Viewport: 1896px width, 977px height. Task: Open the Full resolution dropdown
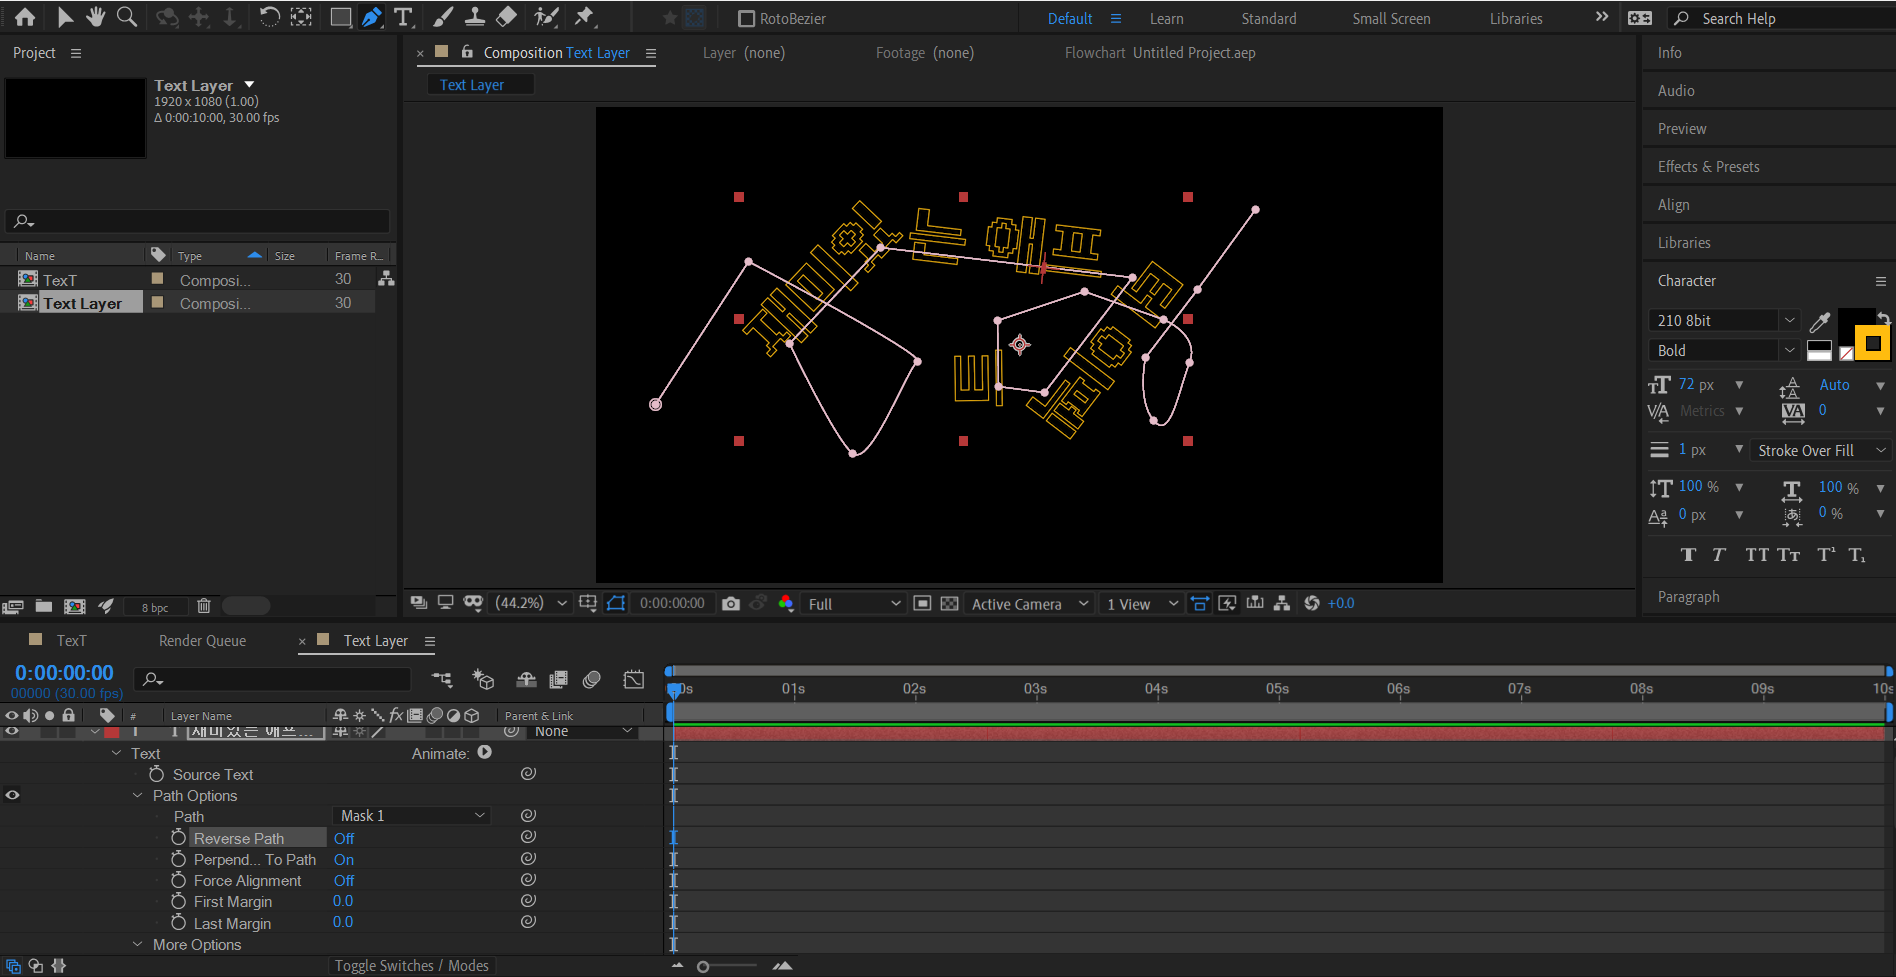[x=854, y=603]
